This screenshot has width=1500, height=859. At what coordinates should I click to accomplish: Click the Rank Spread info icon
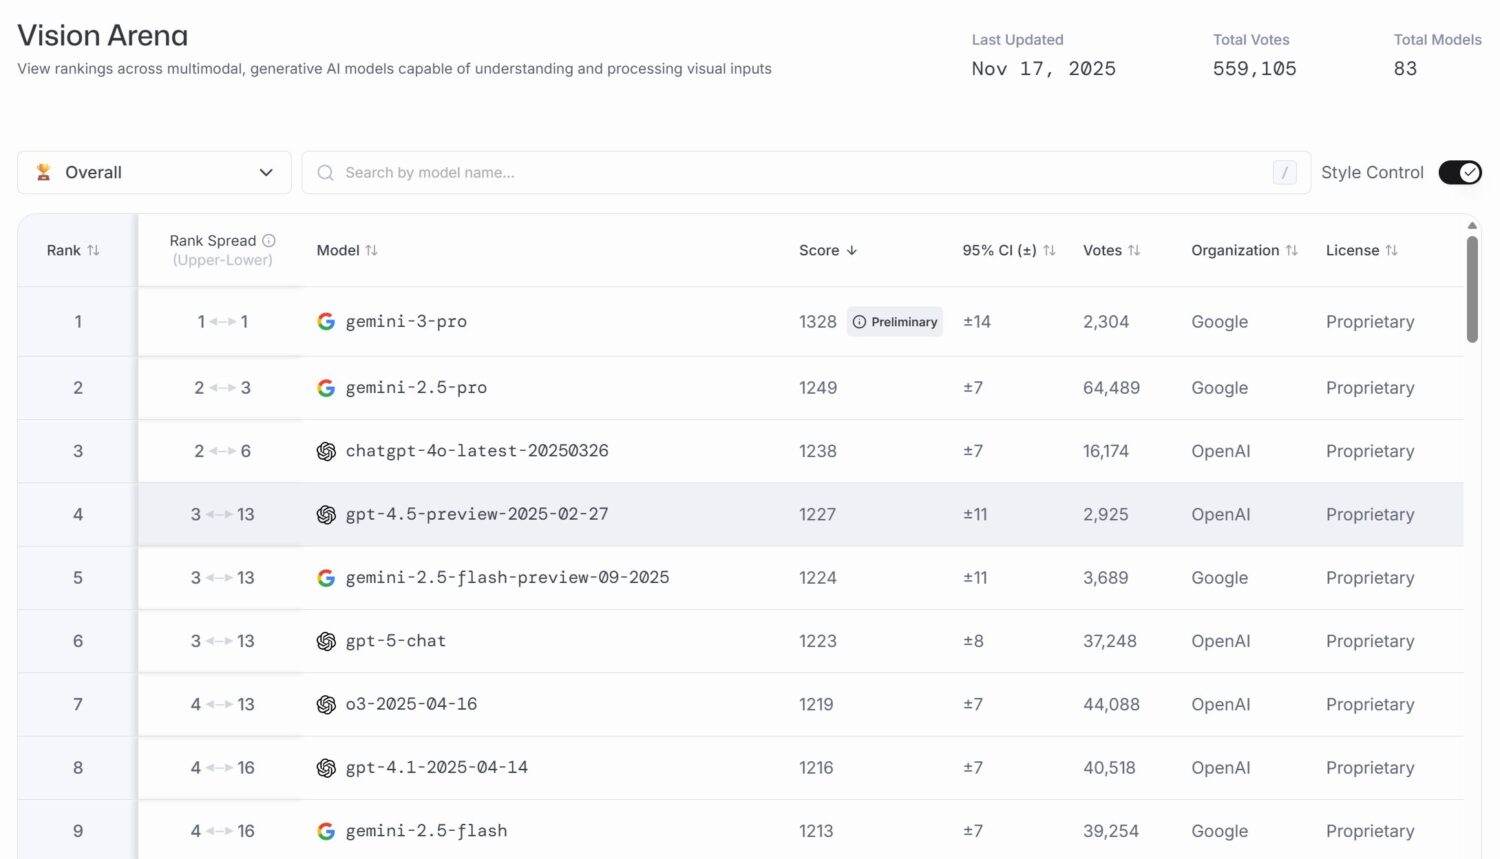(x=268, y=241)
